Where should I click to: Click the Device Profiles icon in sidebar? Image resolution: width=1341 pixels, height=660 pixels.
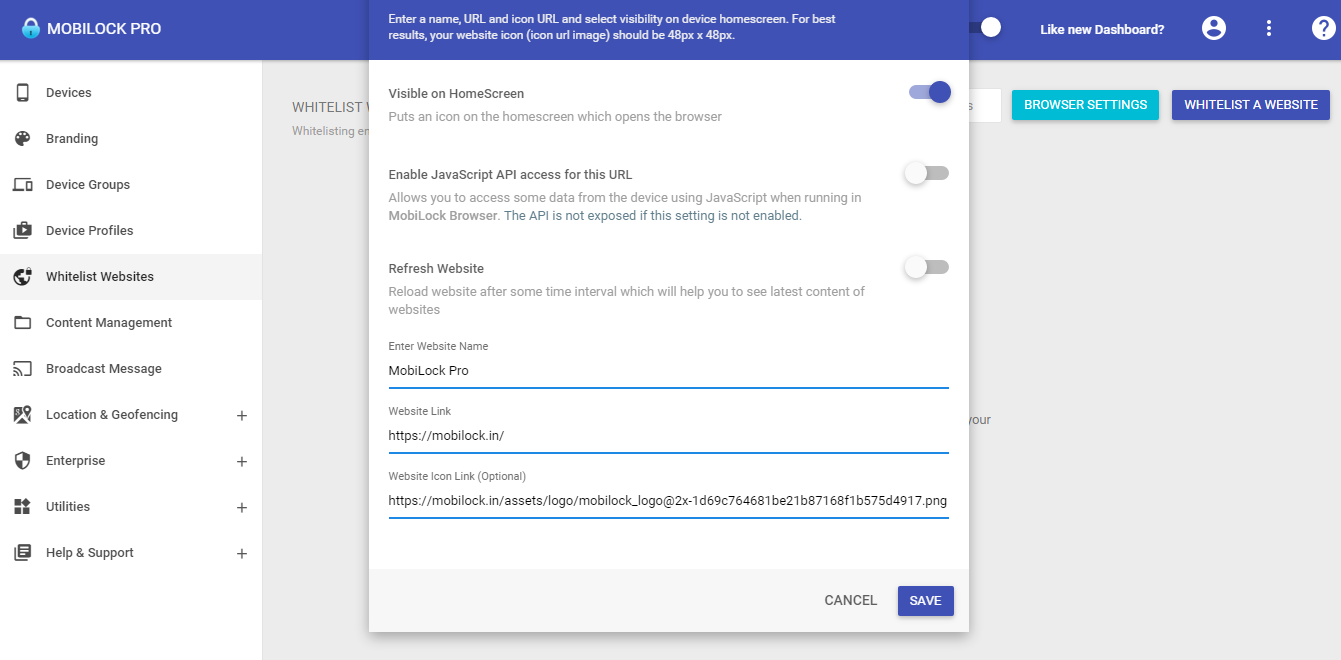click(22, 231)
